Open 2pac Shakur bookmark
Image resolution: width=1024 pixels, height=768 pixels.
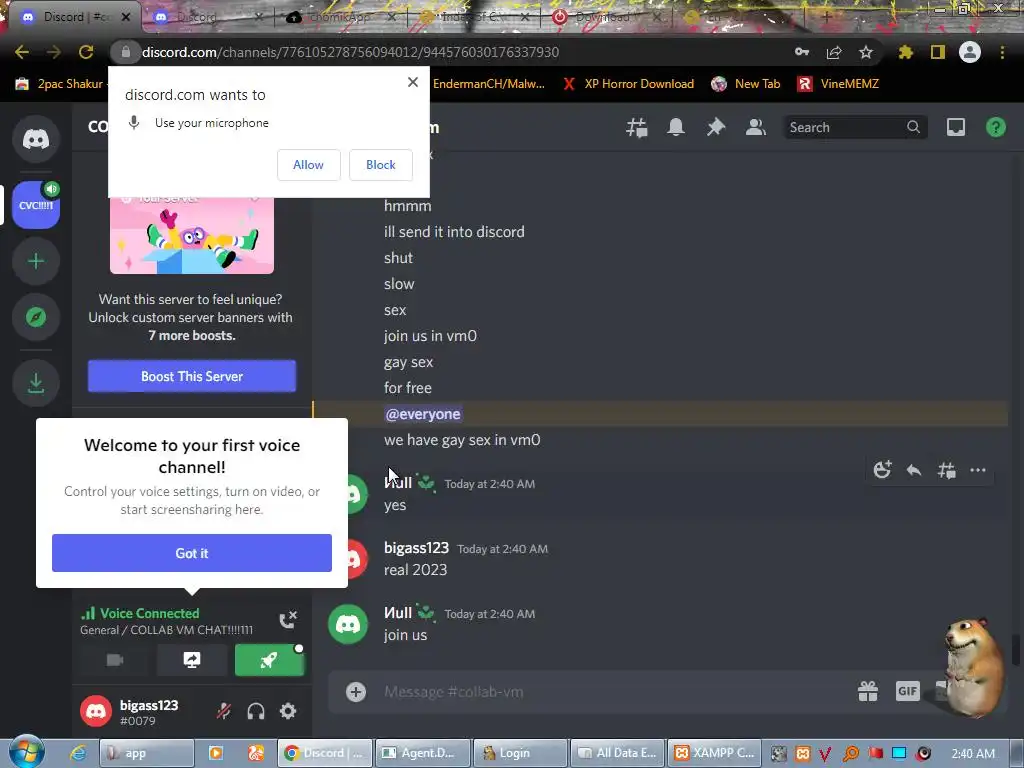[x=60, y=84]
